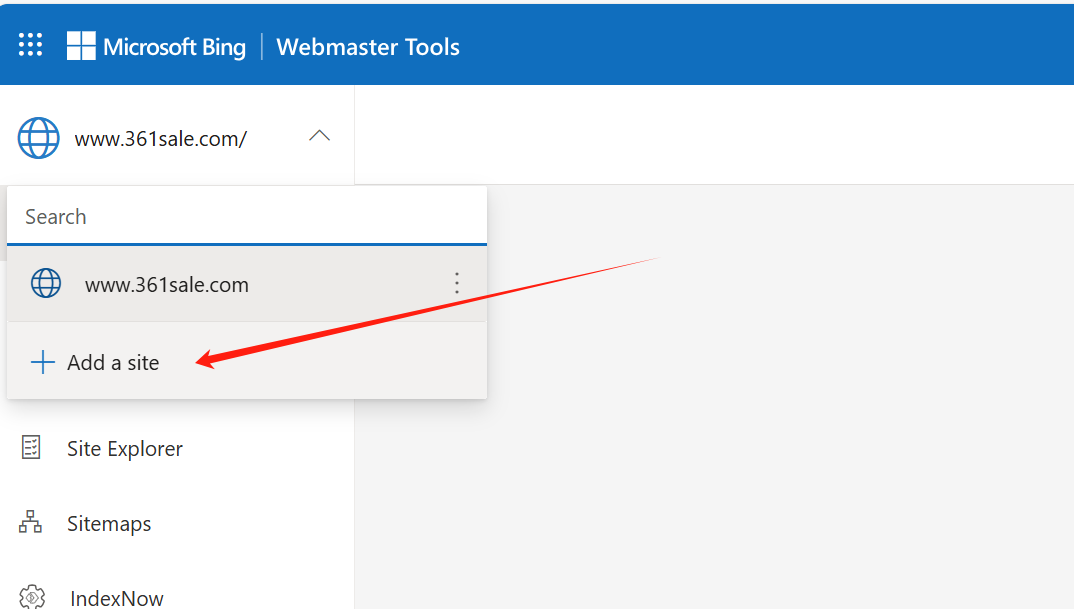1074x609 pixels.
Task: Click the Webmaster Tools header title
Action: click(368, 47)
